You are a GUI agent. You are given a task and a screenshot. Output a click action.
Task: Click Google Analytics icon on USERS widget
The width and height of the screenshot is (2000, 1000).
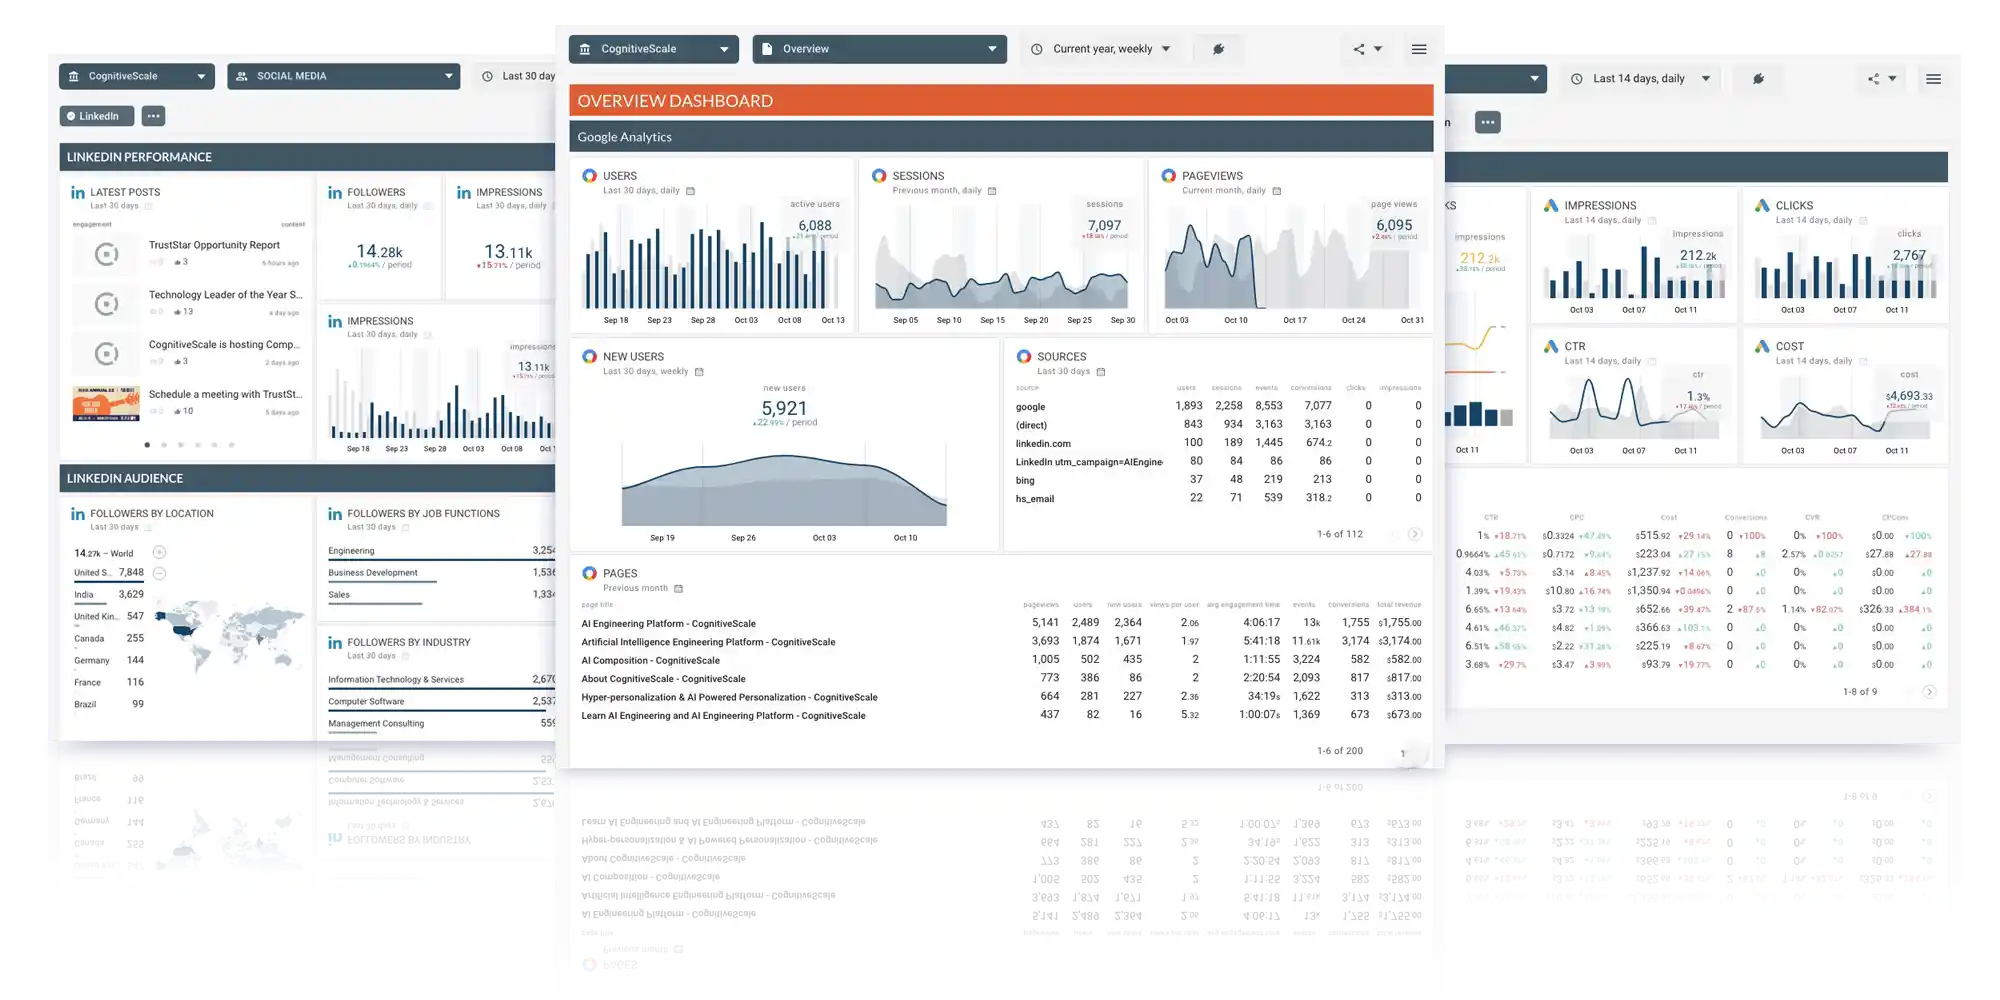(590, 176)
